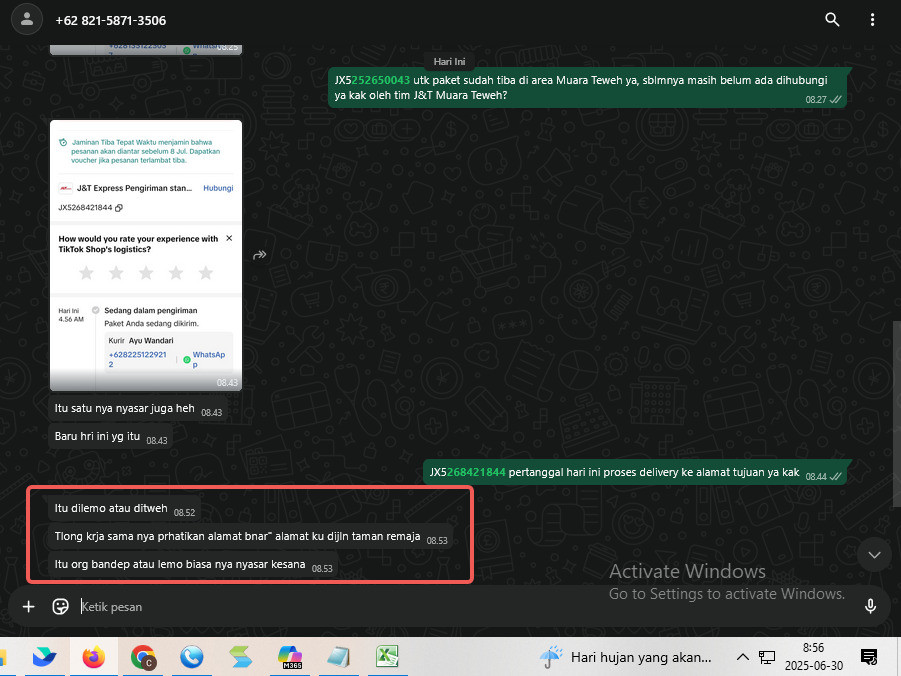Open Excel from the taskbar

(387, 656)
